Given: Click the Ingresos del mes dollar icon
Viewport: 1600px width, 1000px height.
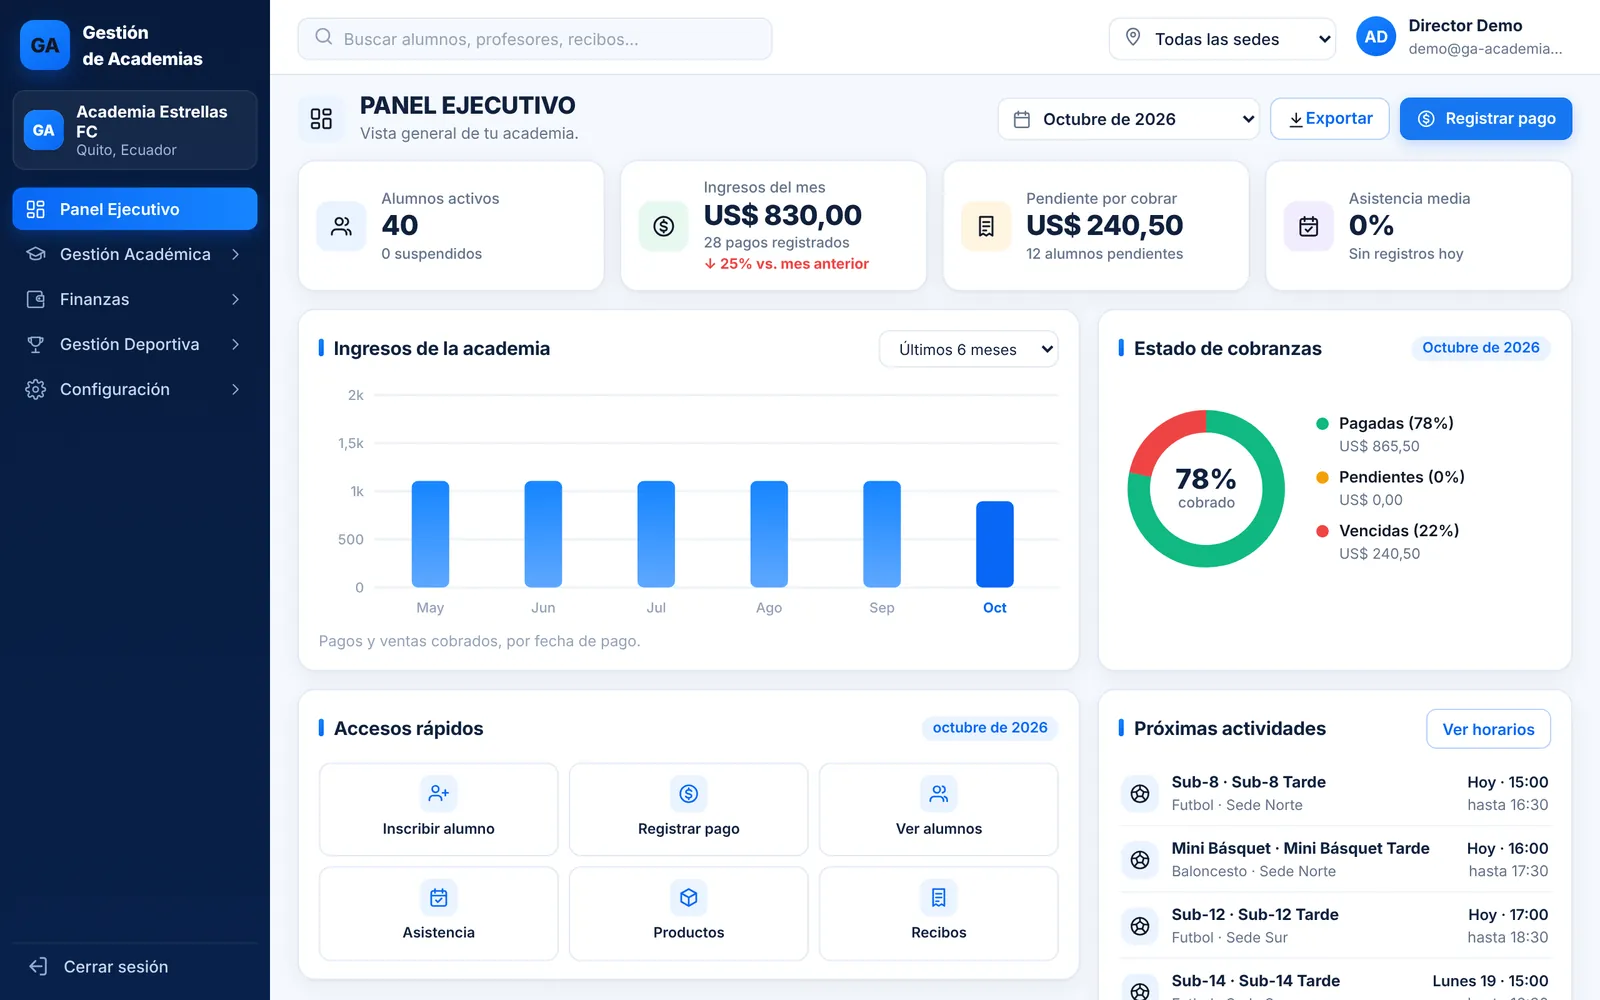Looking at the screenshot, I should point(663,226).
